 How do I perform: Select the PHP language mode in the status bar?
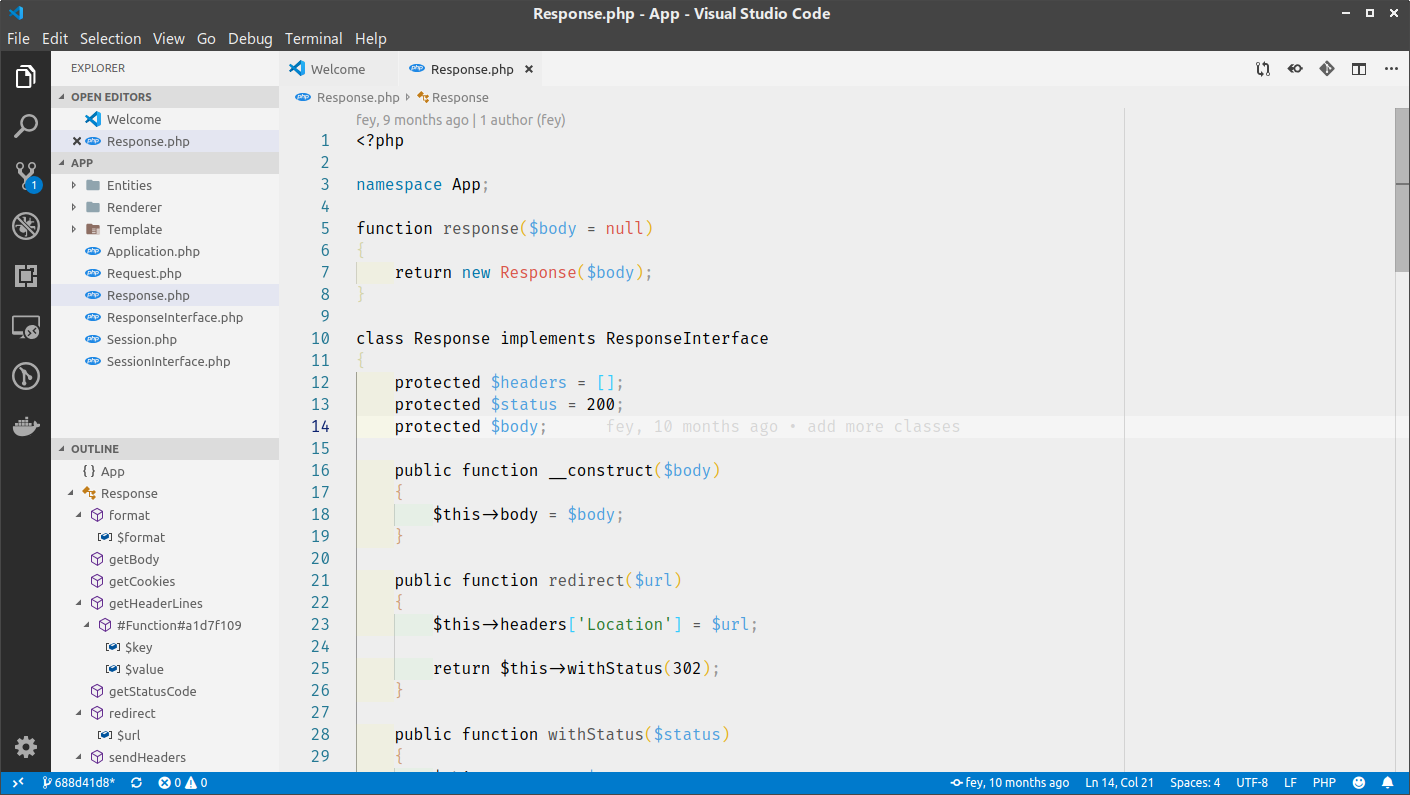(x=1324, y=782)
